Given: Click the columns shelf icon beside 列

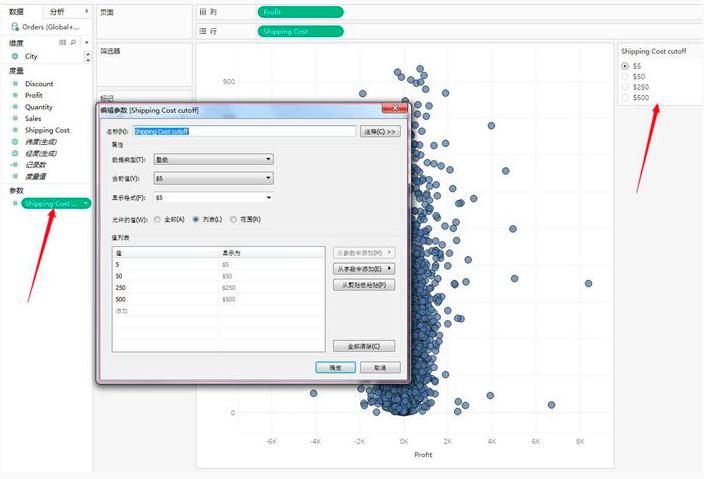Looking at the screenshot, I should click(x=203, y=12).
